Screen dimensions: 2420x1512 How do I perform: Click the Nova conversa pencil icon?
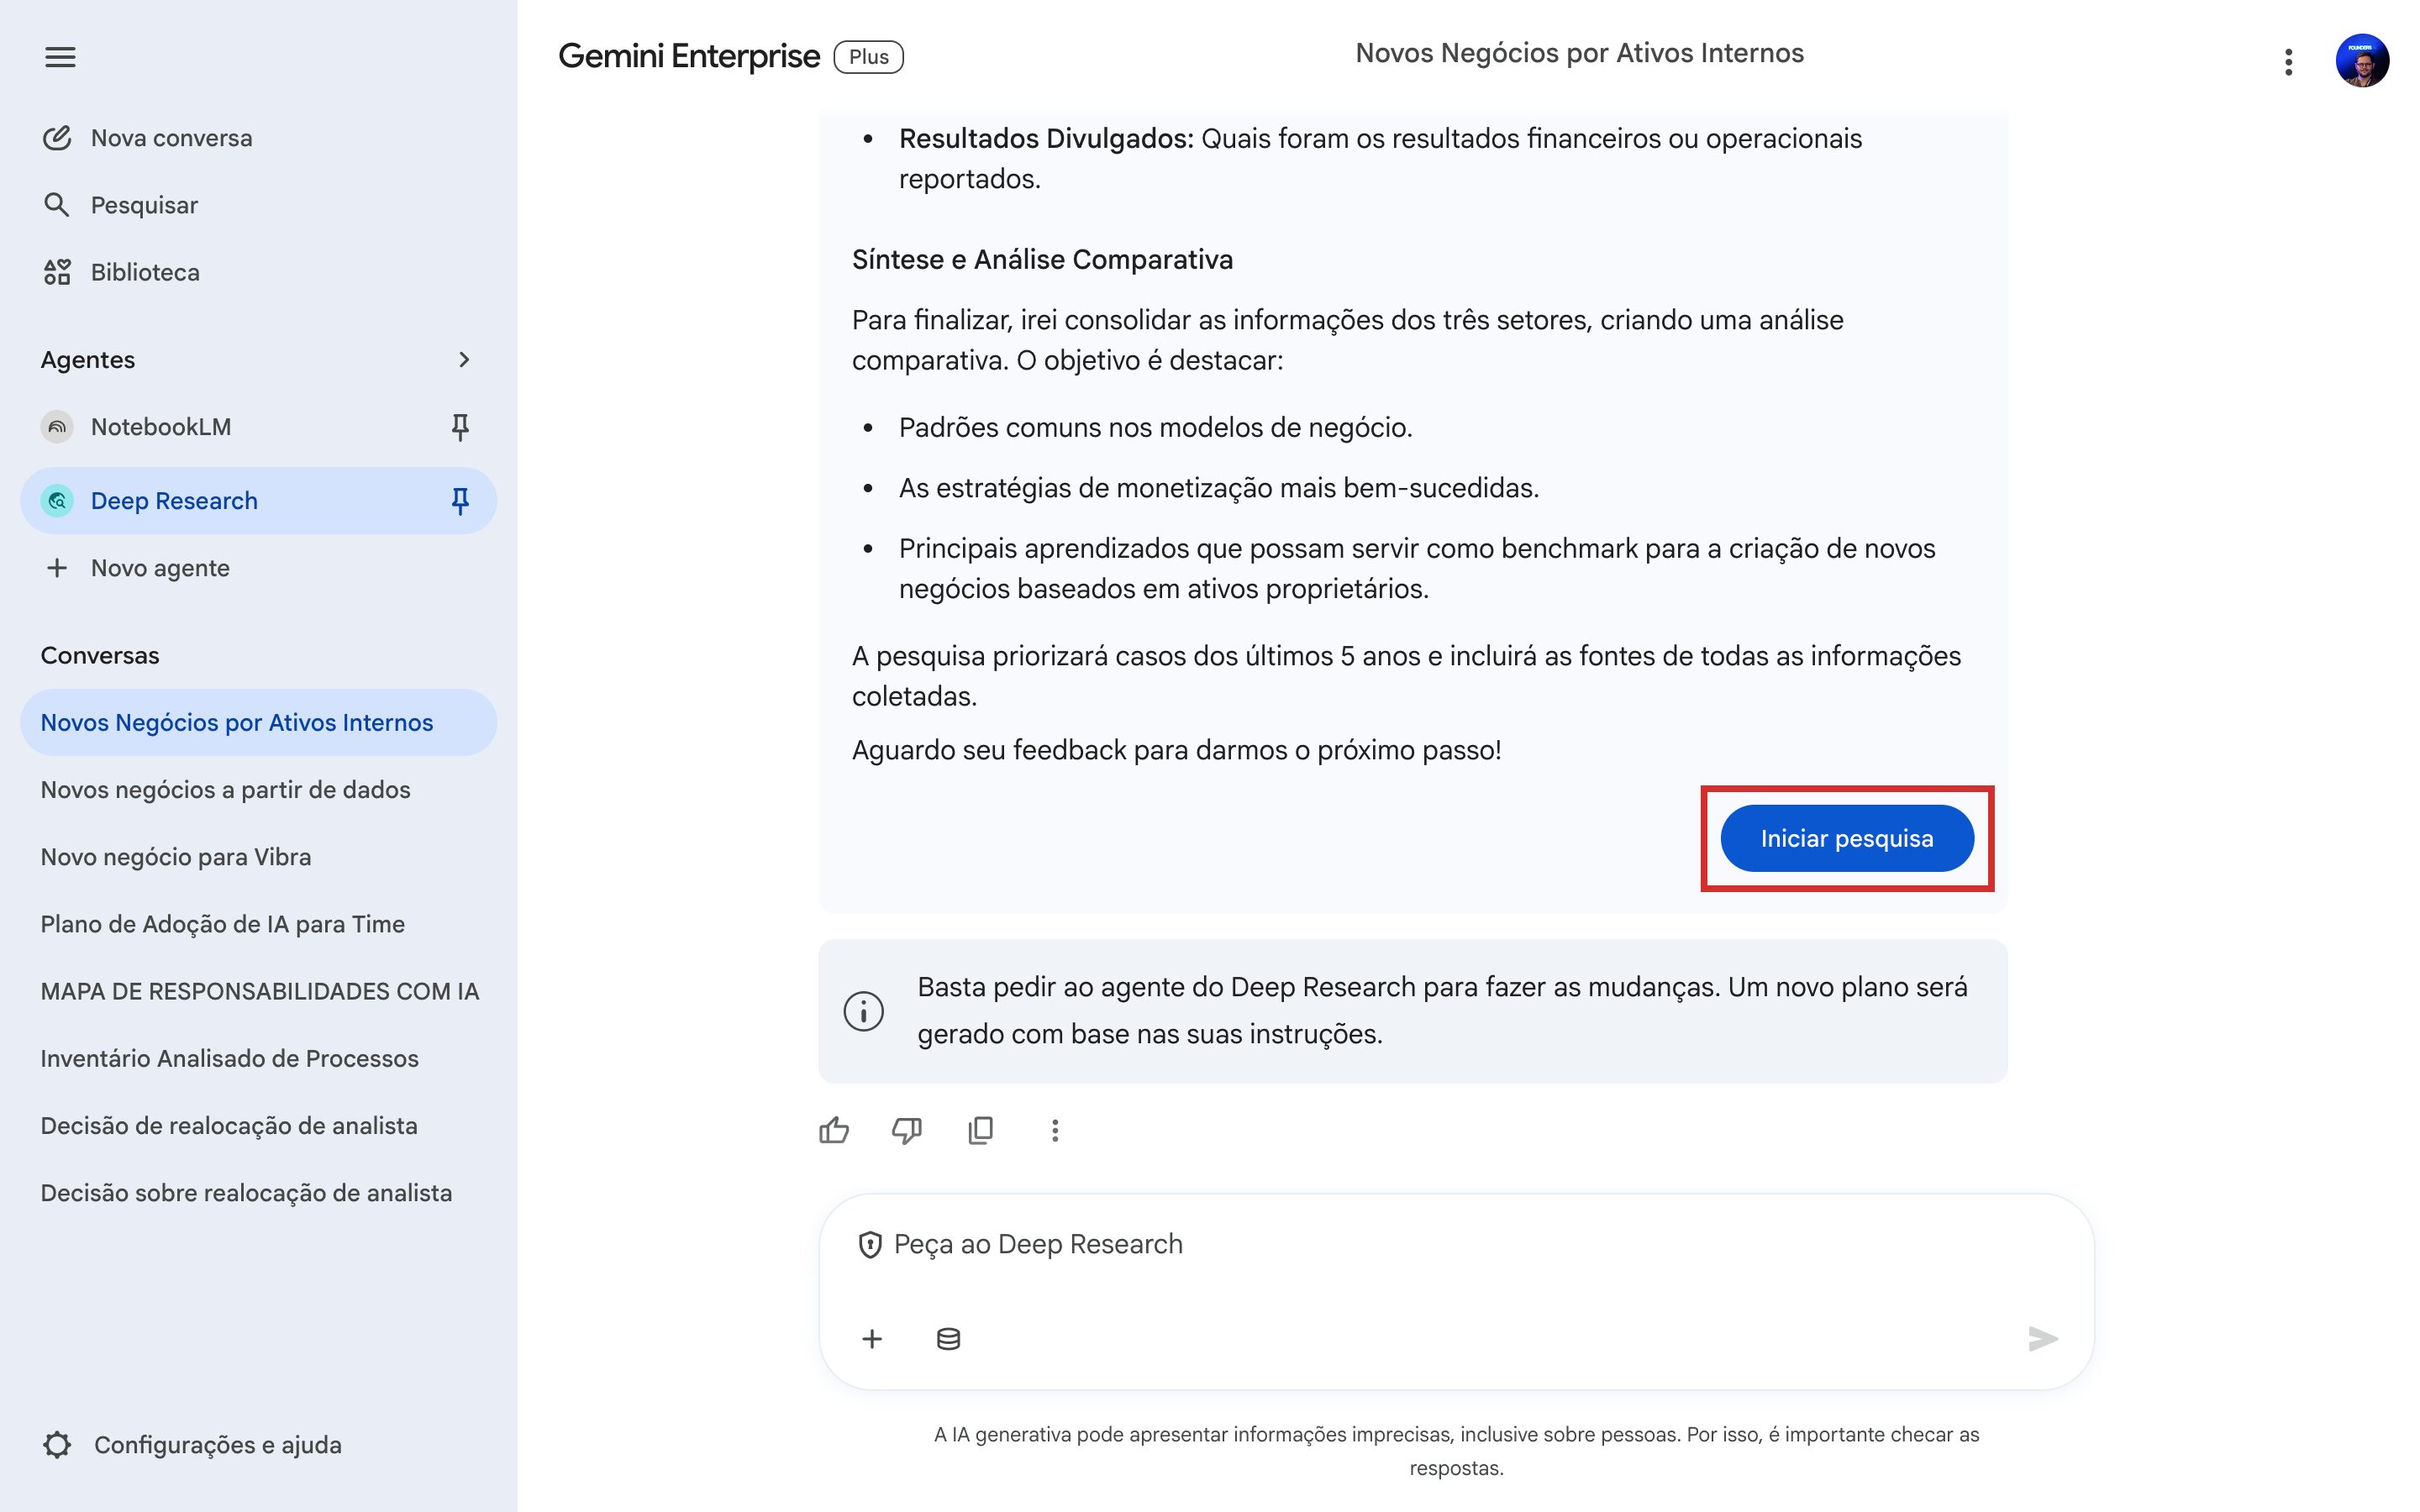57,138
